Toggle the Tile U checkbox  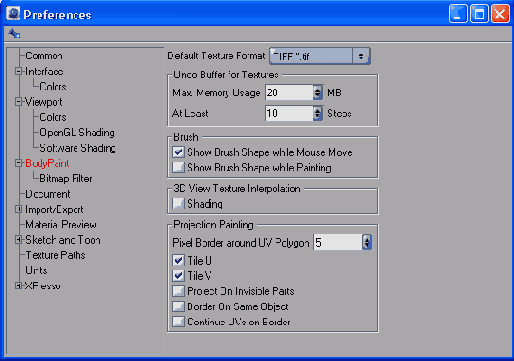pyautogui.click(x=178, y=260)
